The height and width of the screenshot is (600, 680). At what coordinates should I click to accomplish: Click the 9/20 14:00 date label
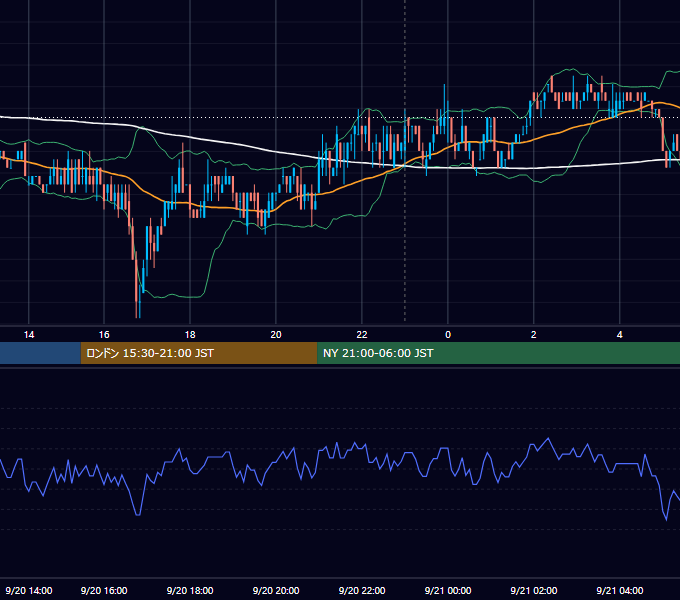29,590
